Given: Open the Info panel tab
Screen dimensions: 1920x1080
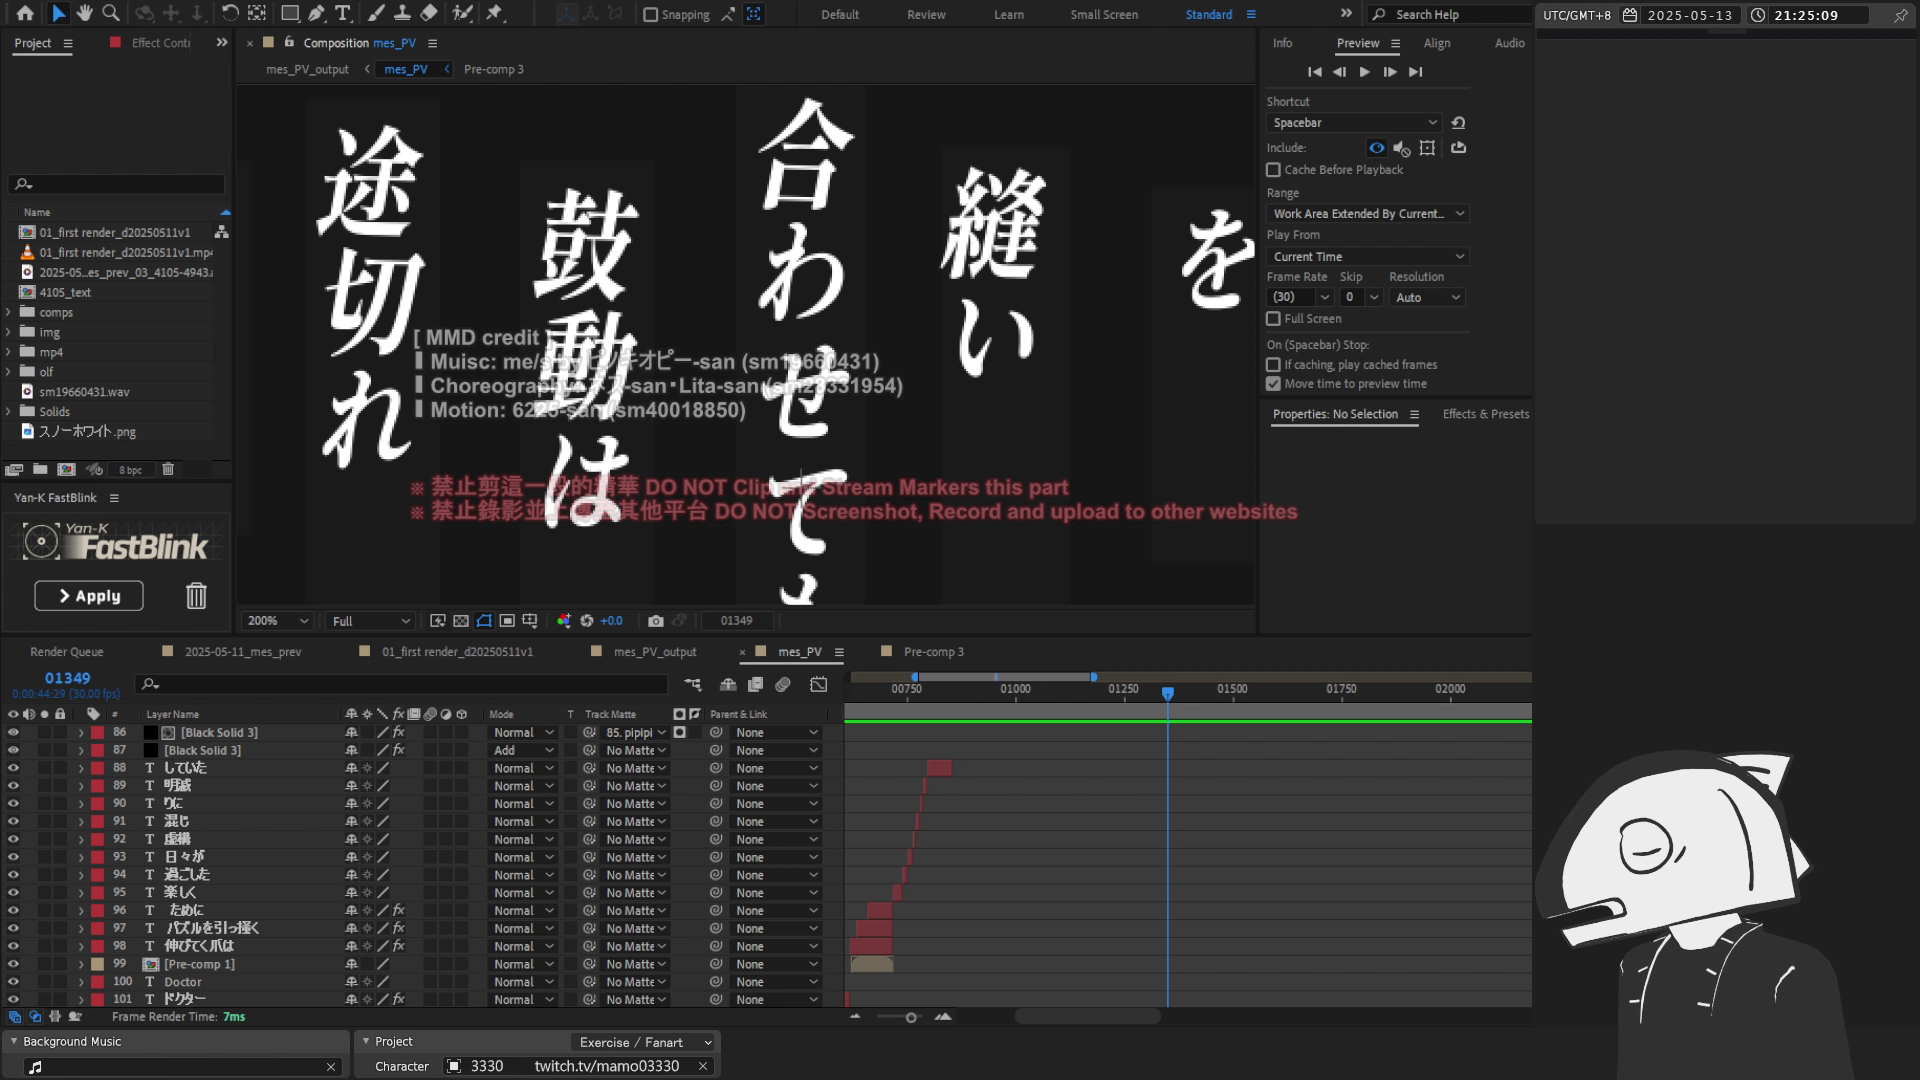Looking at the screenshot, I should pos(1282,43).
